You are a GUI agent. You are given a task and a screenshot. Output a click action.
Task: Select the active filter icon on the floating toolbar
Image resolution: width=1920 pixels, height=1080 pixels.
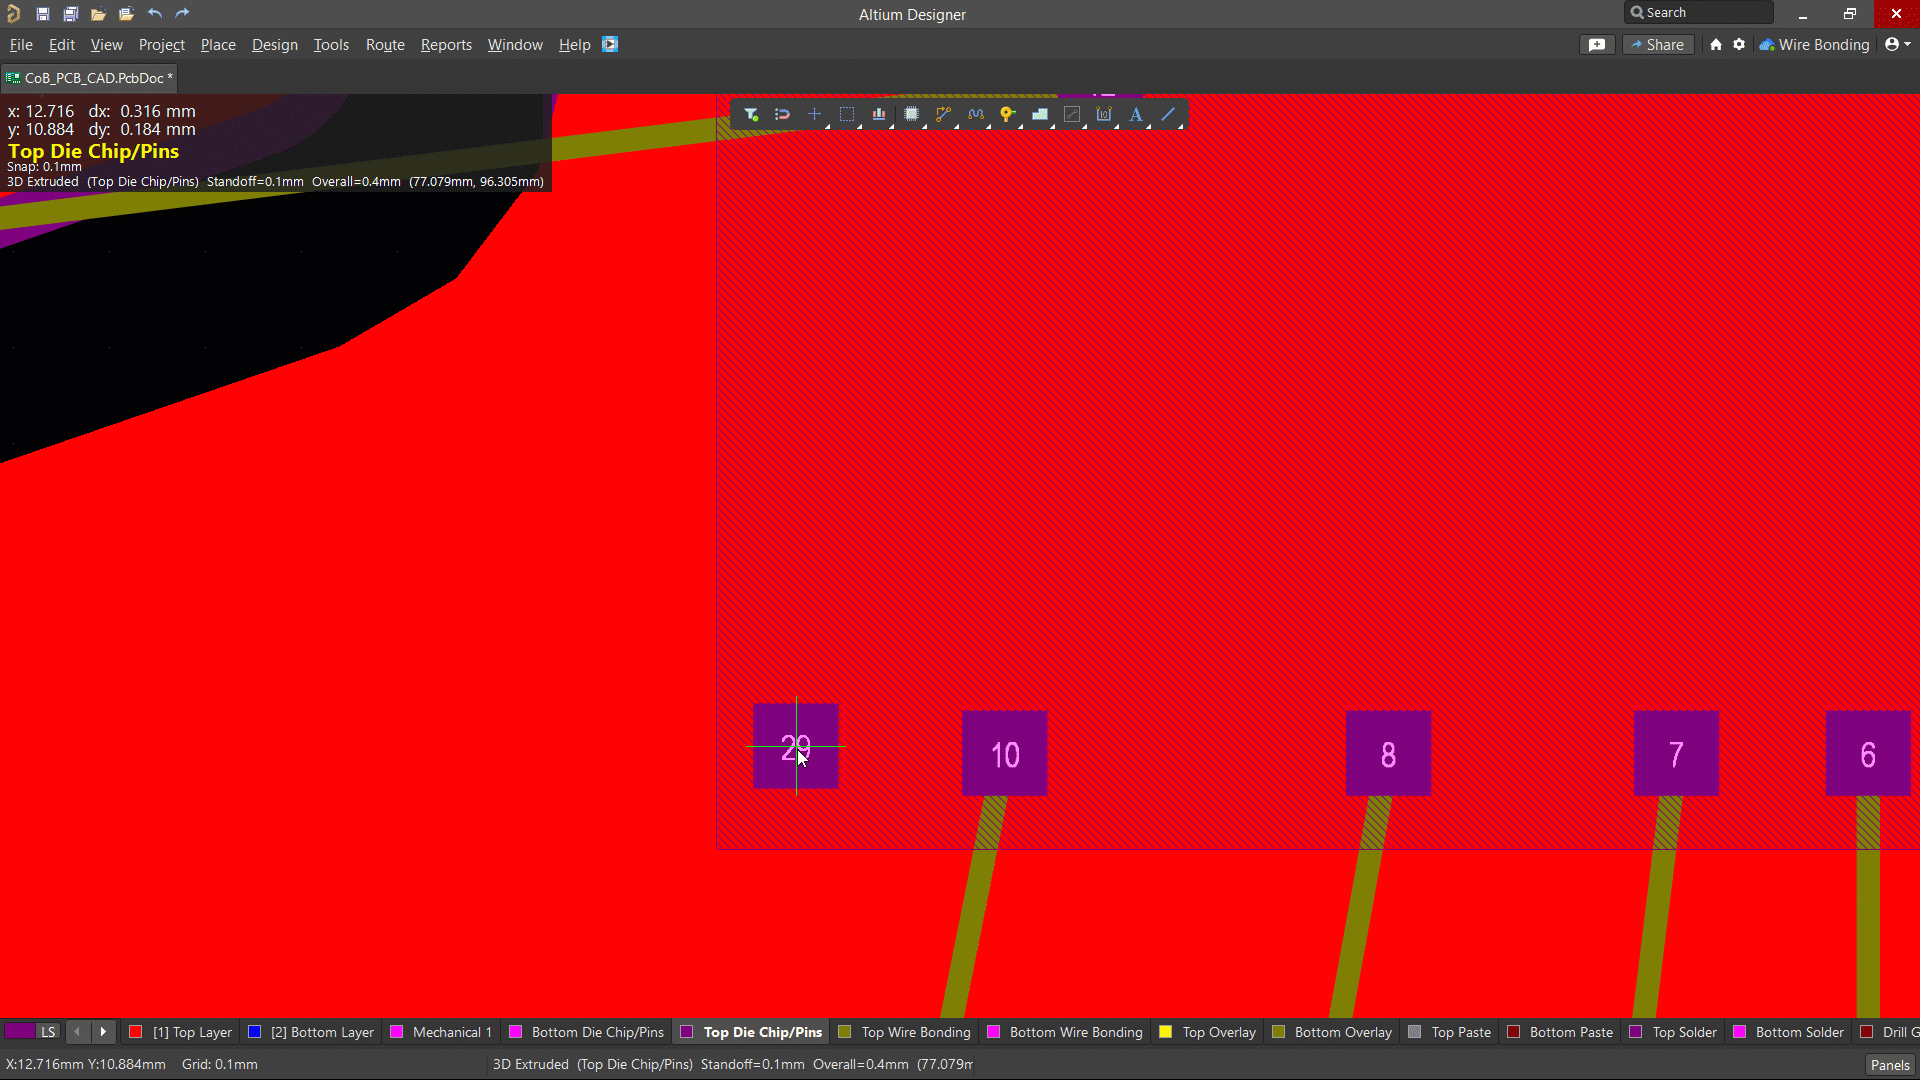[752, 114]
